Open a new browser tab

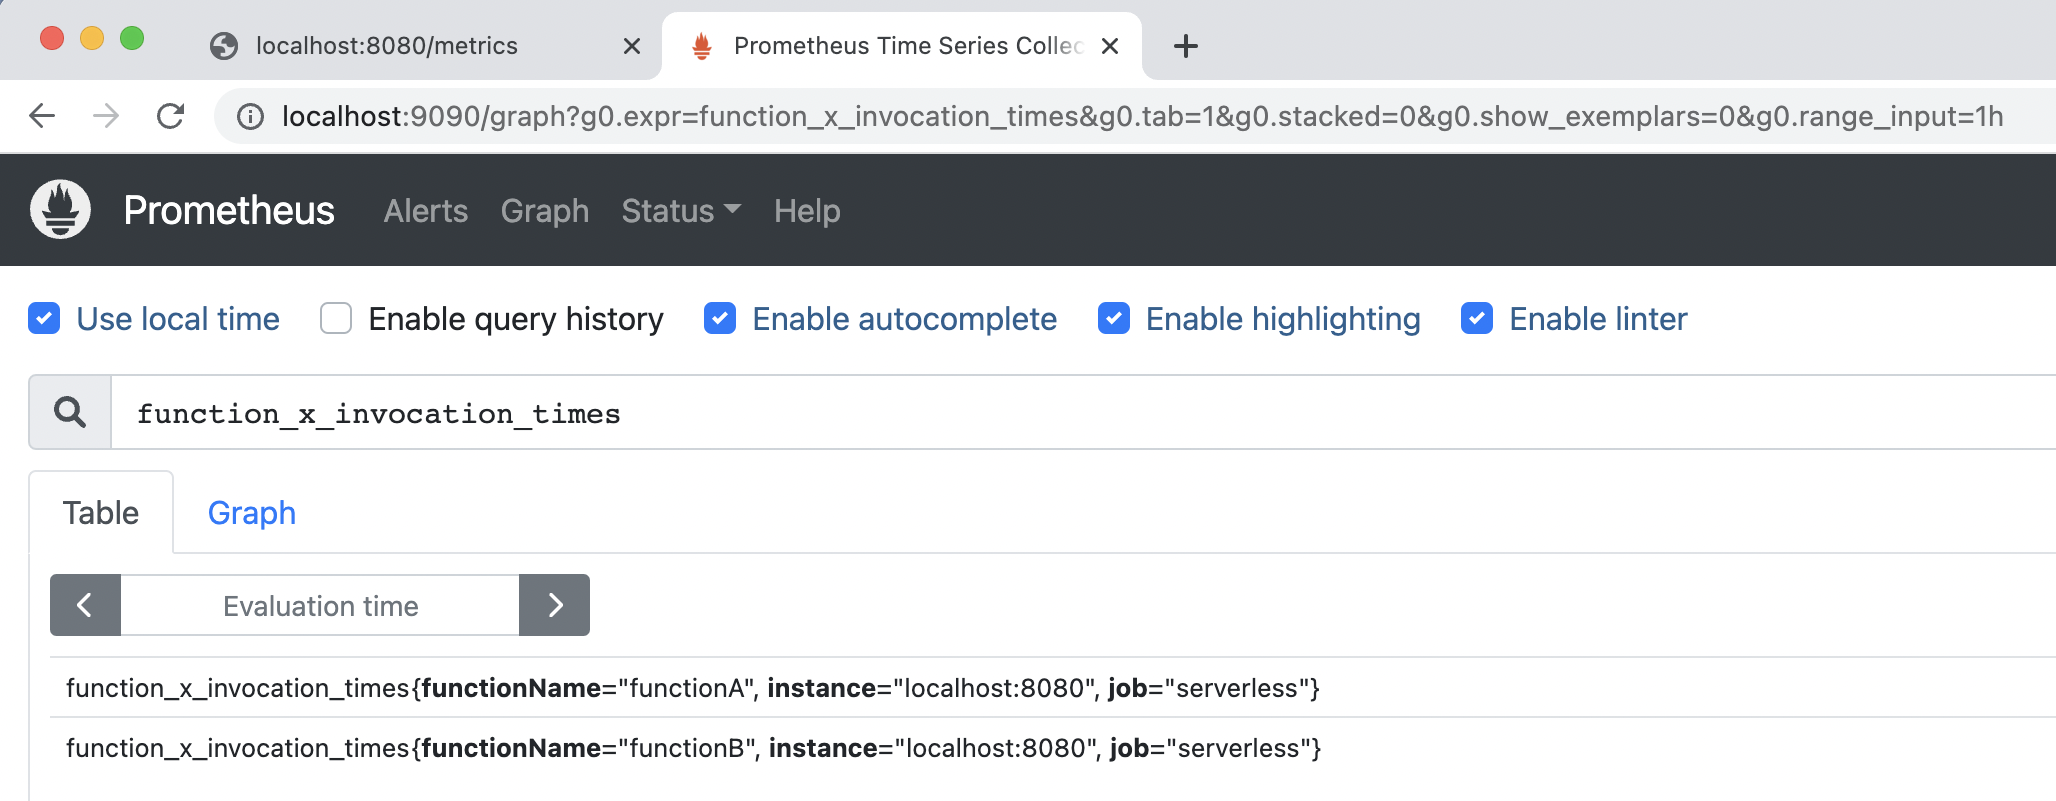(x=1185, y=46)
